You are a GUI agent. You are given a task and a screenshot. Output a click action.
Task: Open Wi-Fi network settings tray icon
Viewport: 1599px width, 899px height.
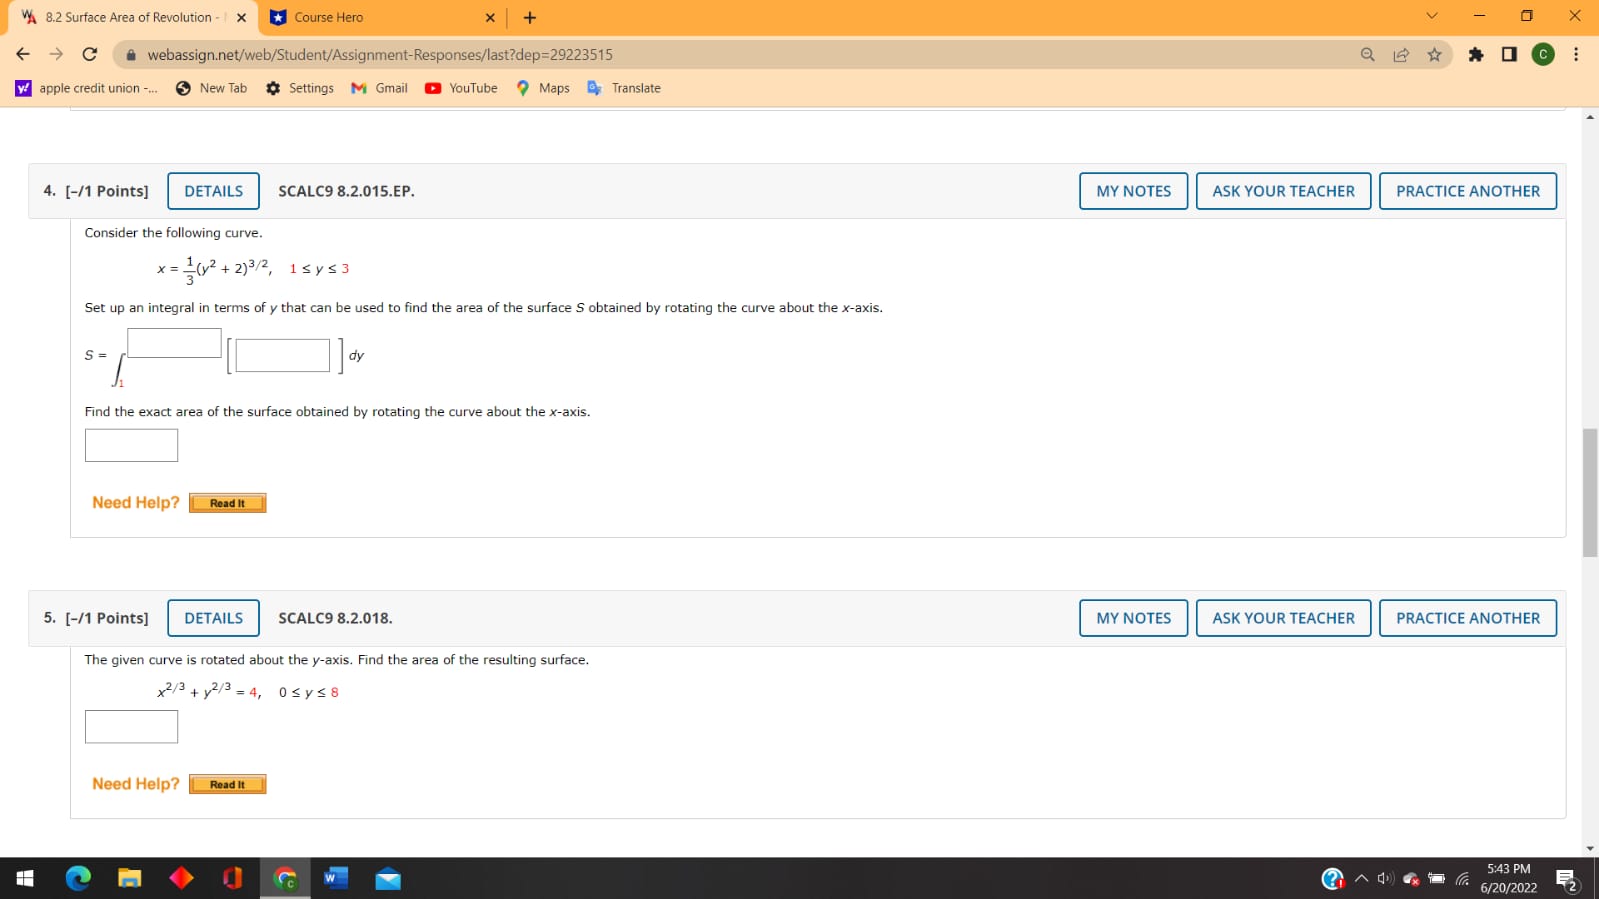[x=1462, y=879]
